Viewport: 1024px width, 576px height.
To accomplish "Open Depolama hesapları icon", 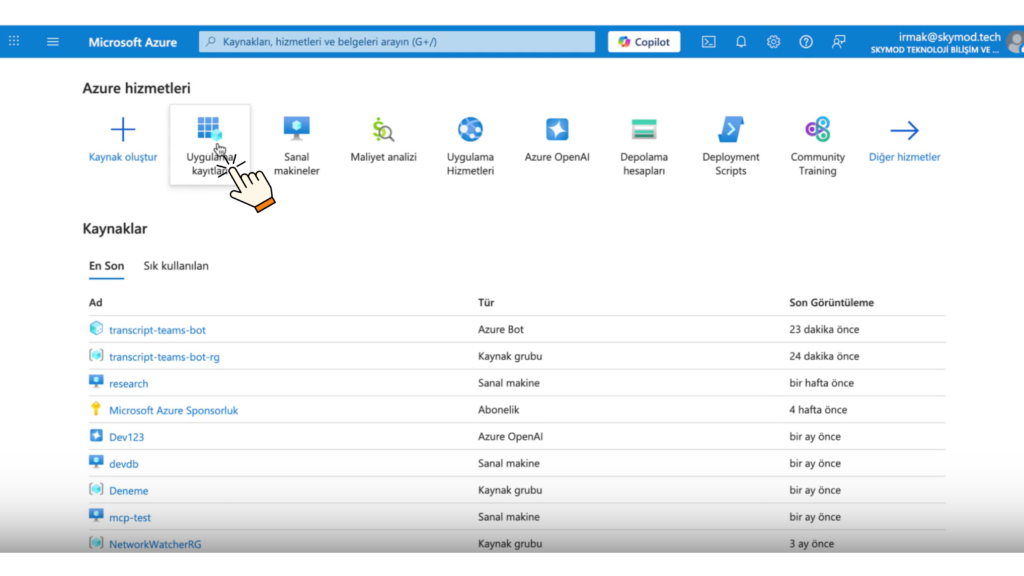I will (x=643, y=128).
